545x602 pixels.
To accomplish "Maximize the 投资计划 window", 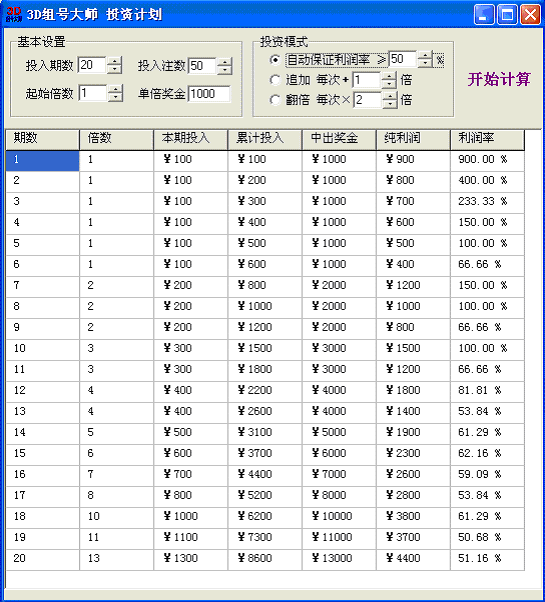I will (x=507, y=15).
